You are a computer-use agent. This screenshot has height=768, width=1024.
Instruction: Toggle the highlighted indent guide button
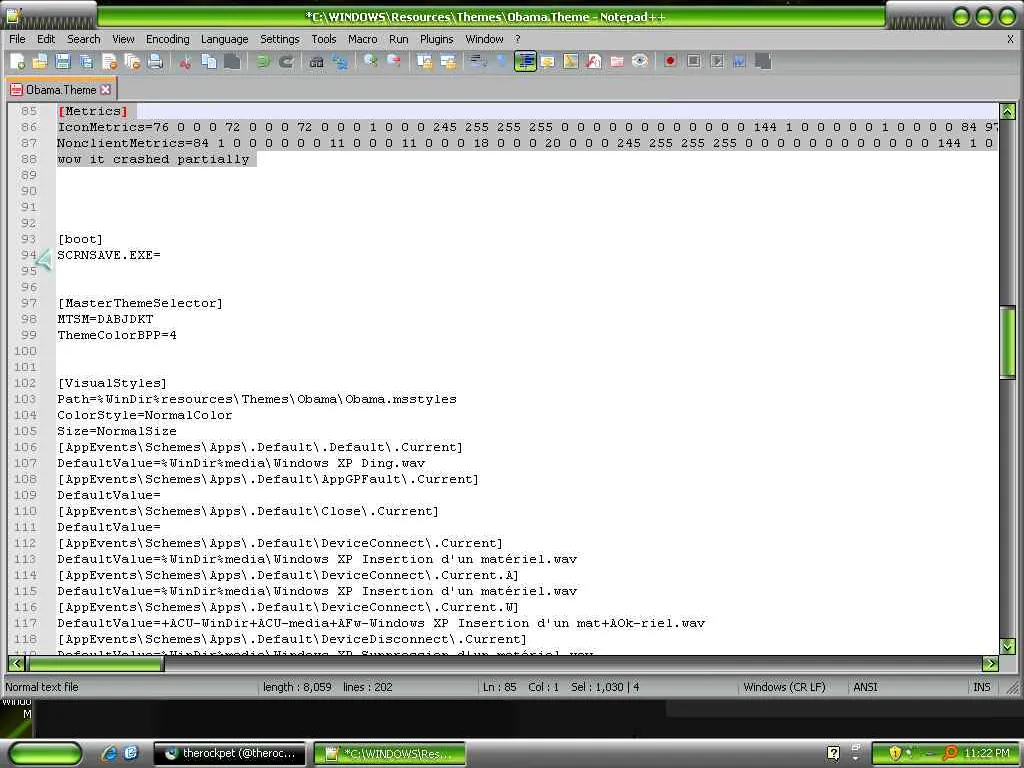(525, 61)
